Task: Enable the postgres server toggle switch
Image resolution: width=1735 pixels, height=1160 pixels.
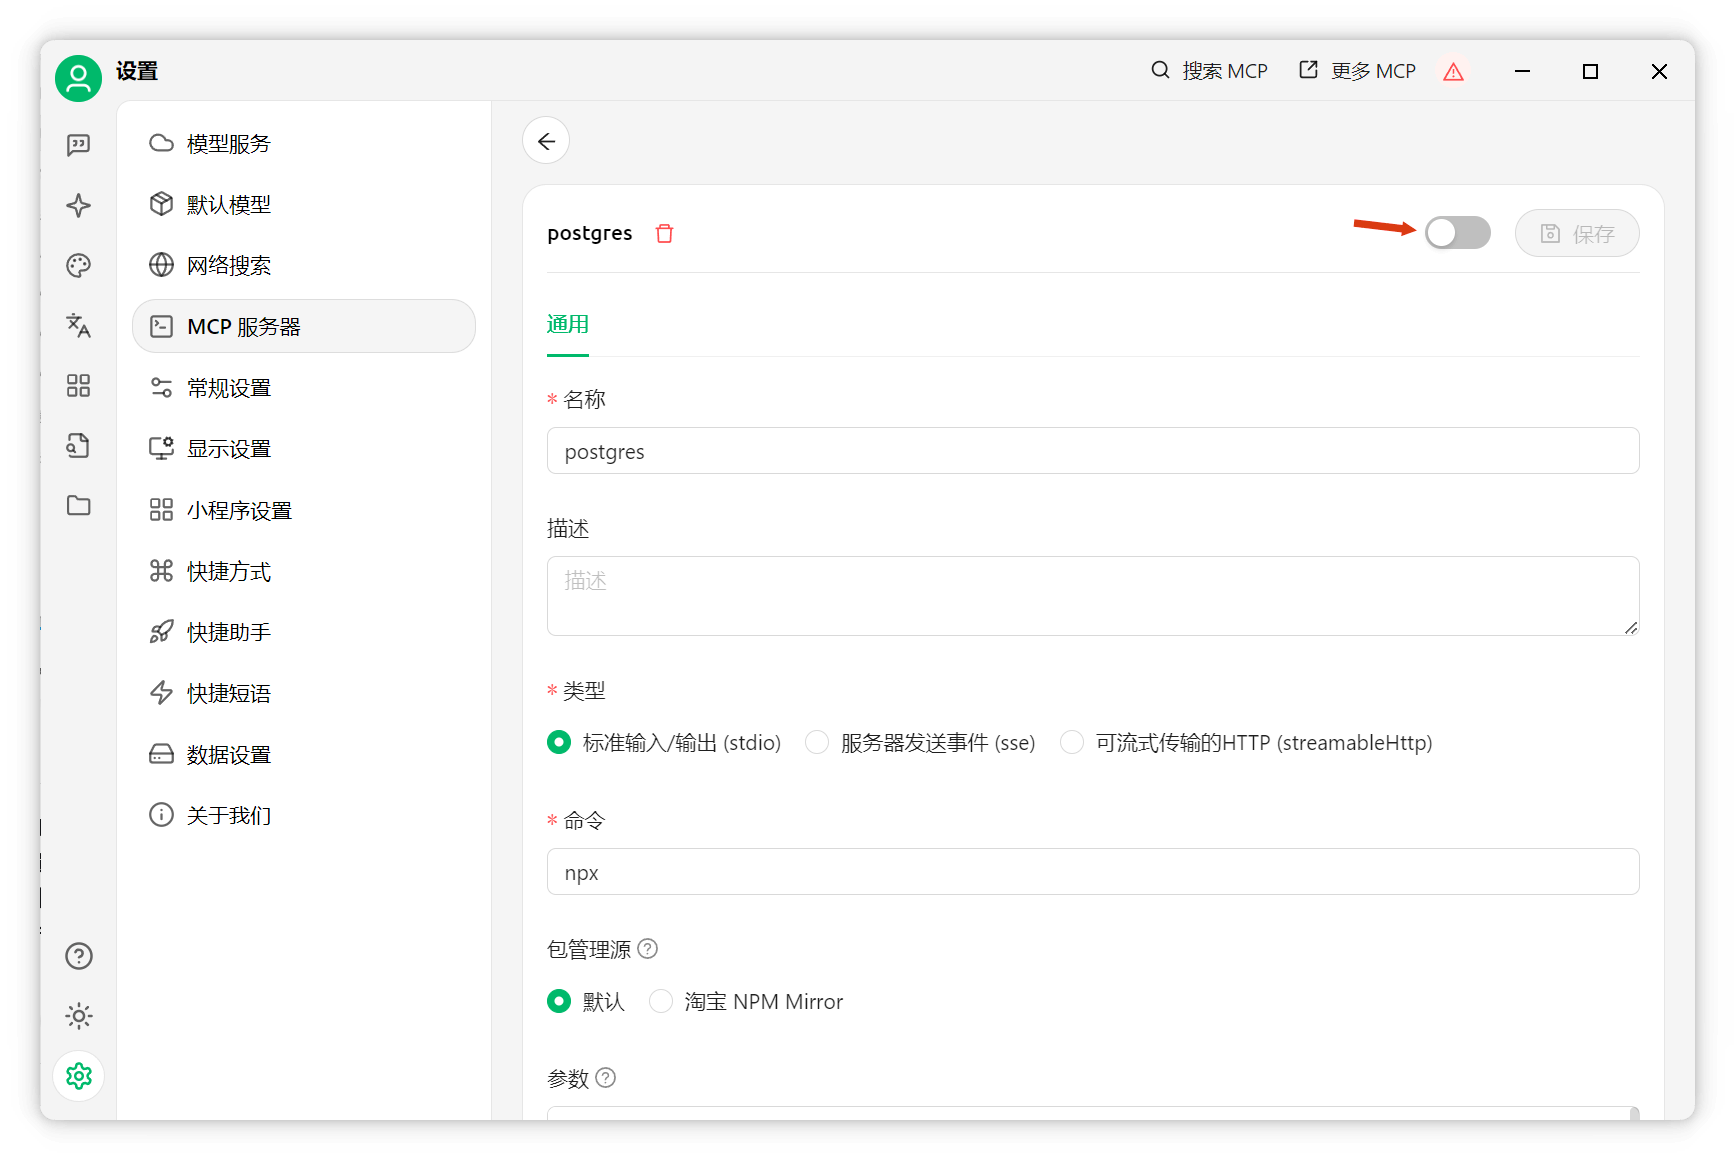Action: [1457, 233]
